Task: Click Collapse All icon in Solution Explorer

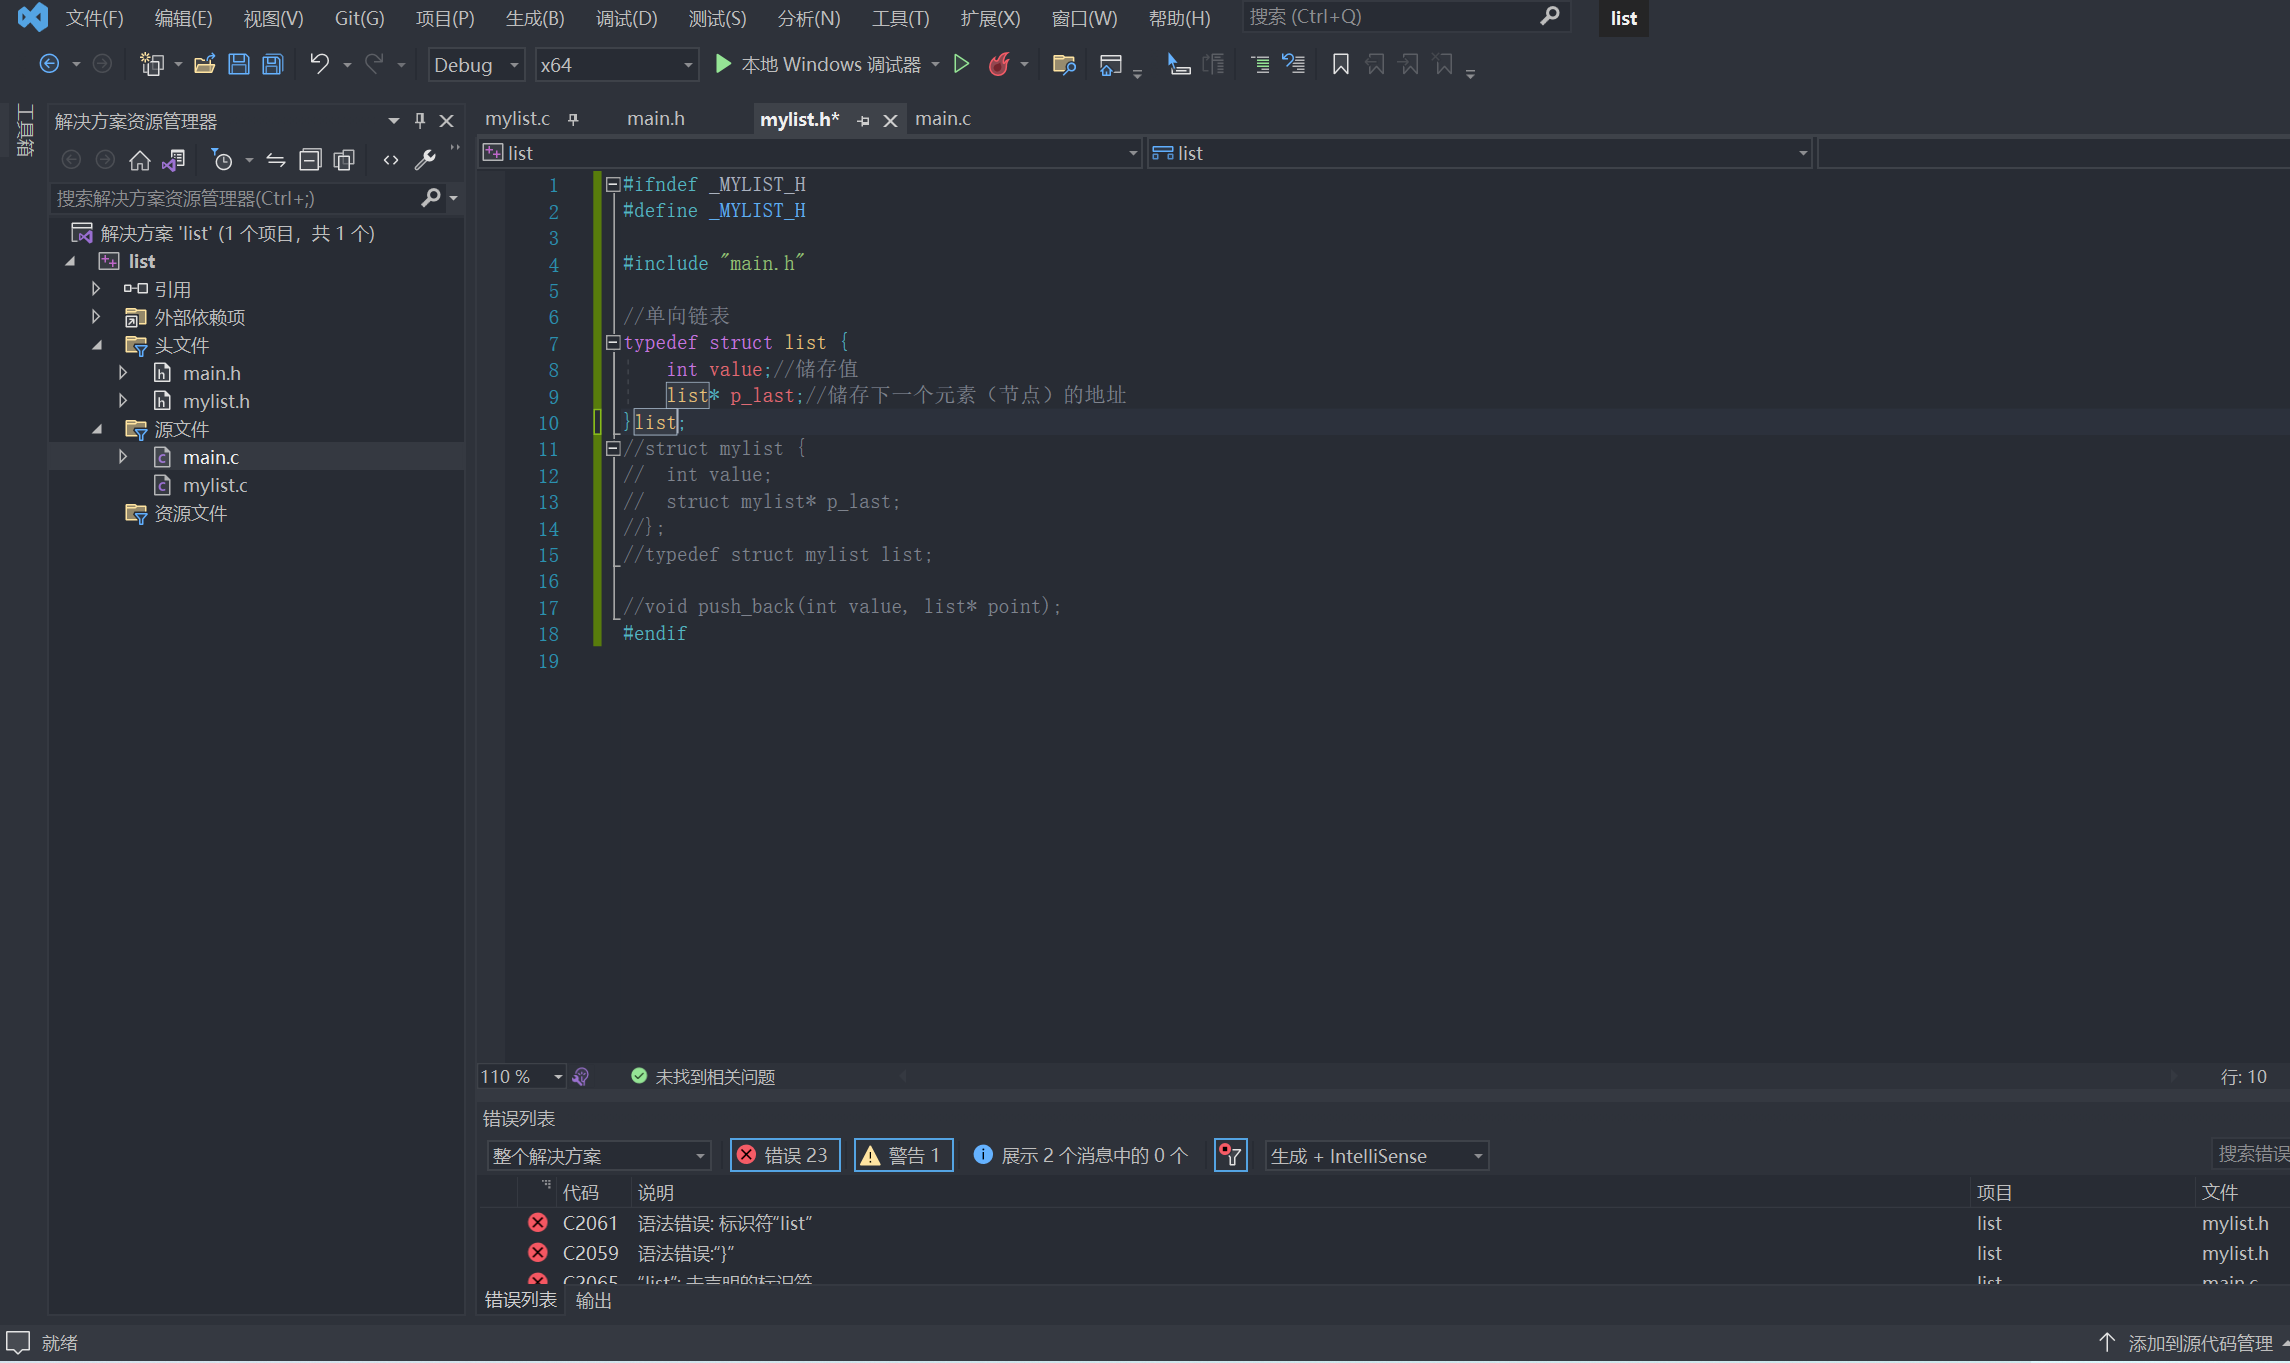Action: (310, 160)
